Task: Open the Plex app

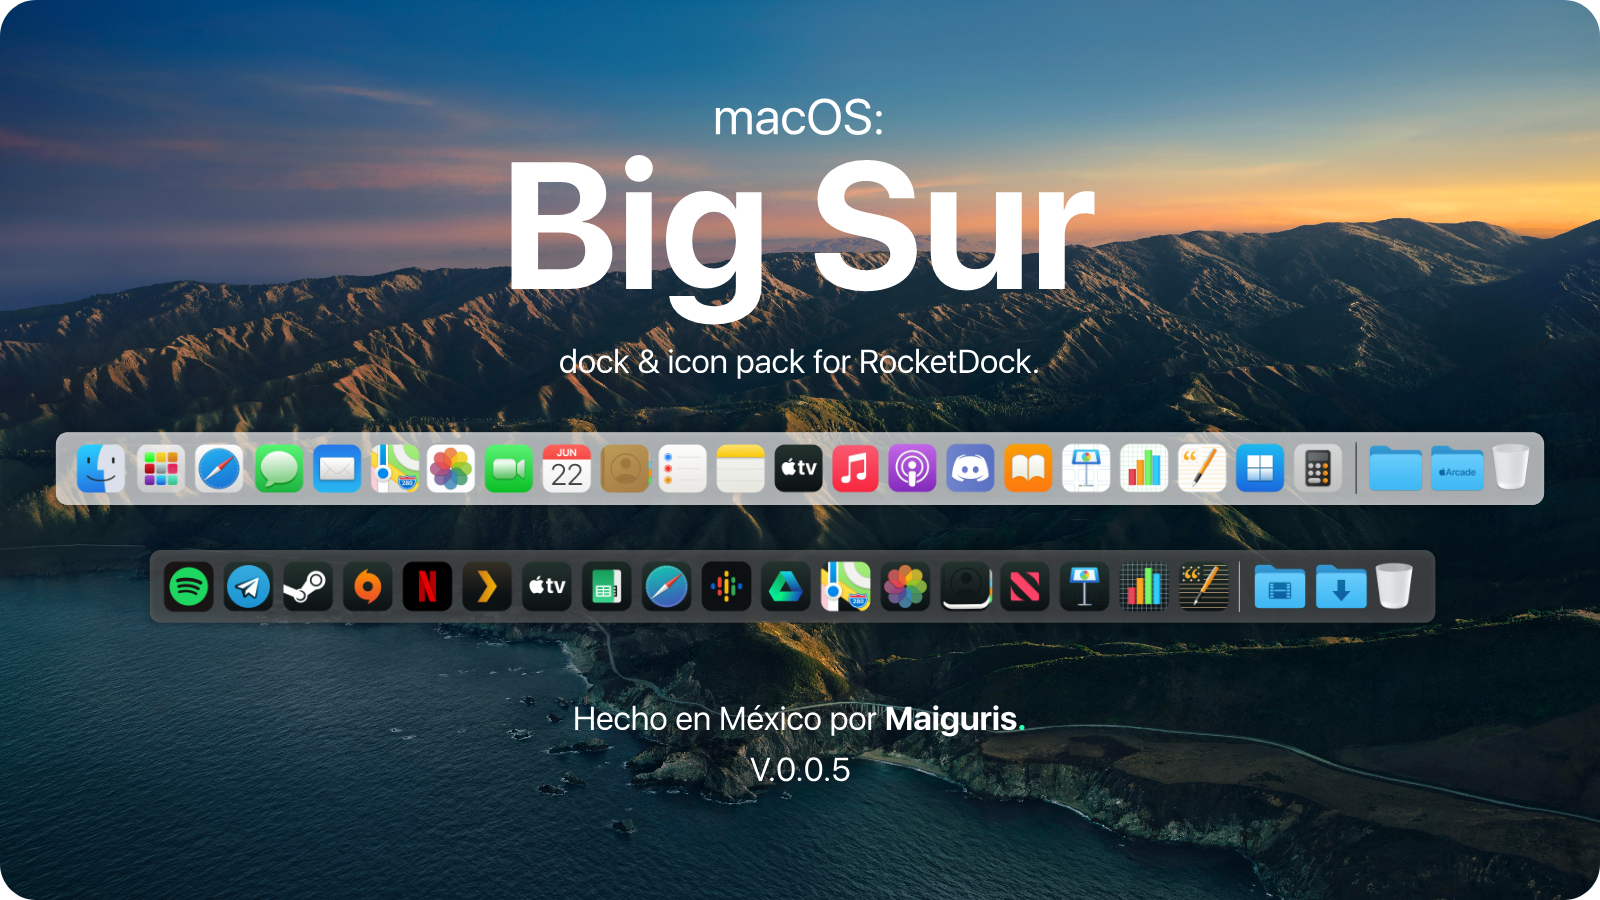Action: (487, 586)
